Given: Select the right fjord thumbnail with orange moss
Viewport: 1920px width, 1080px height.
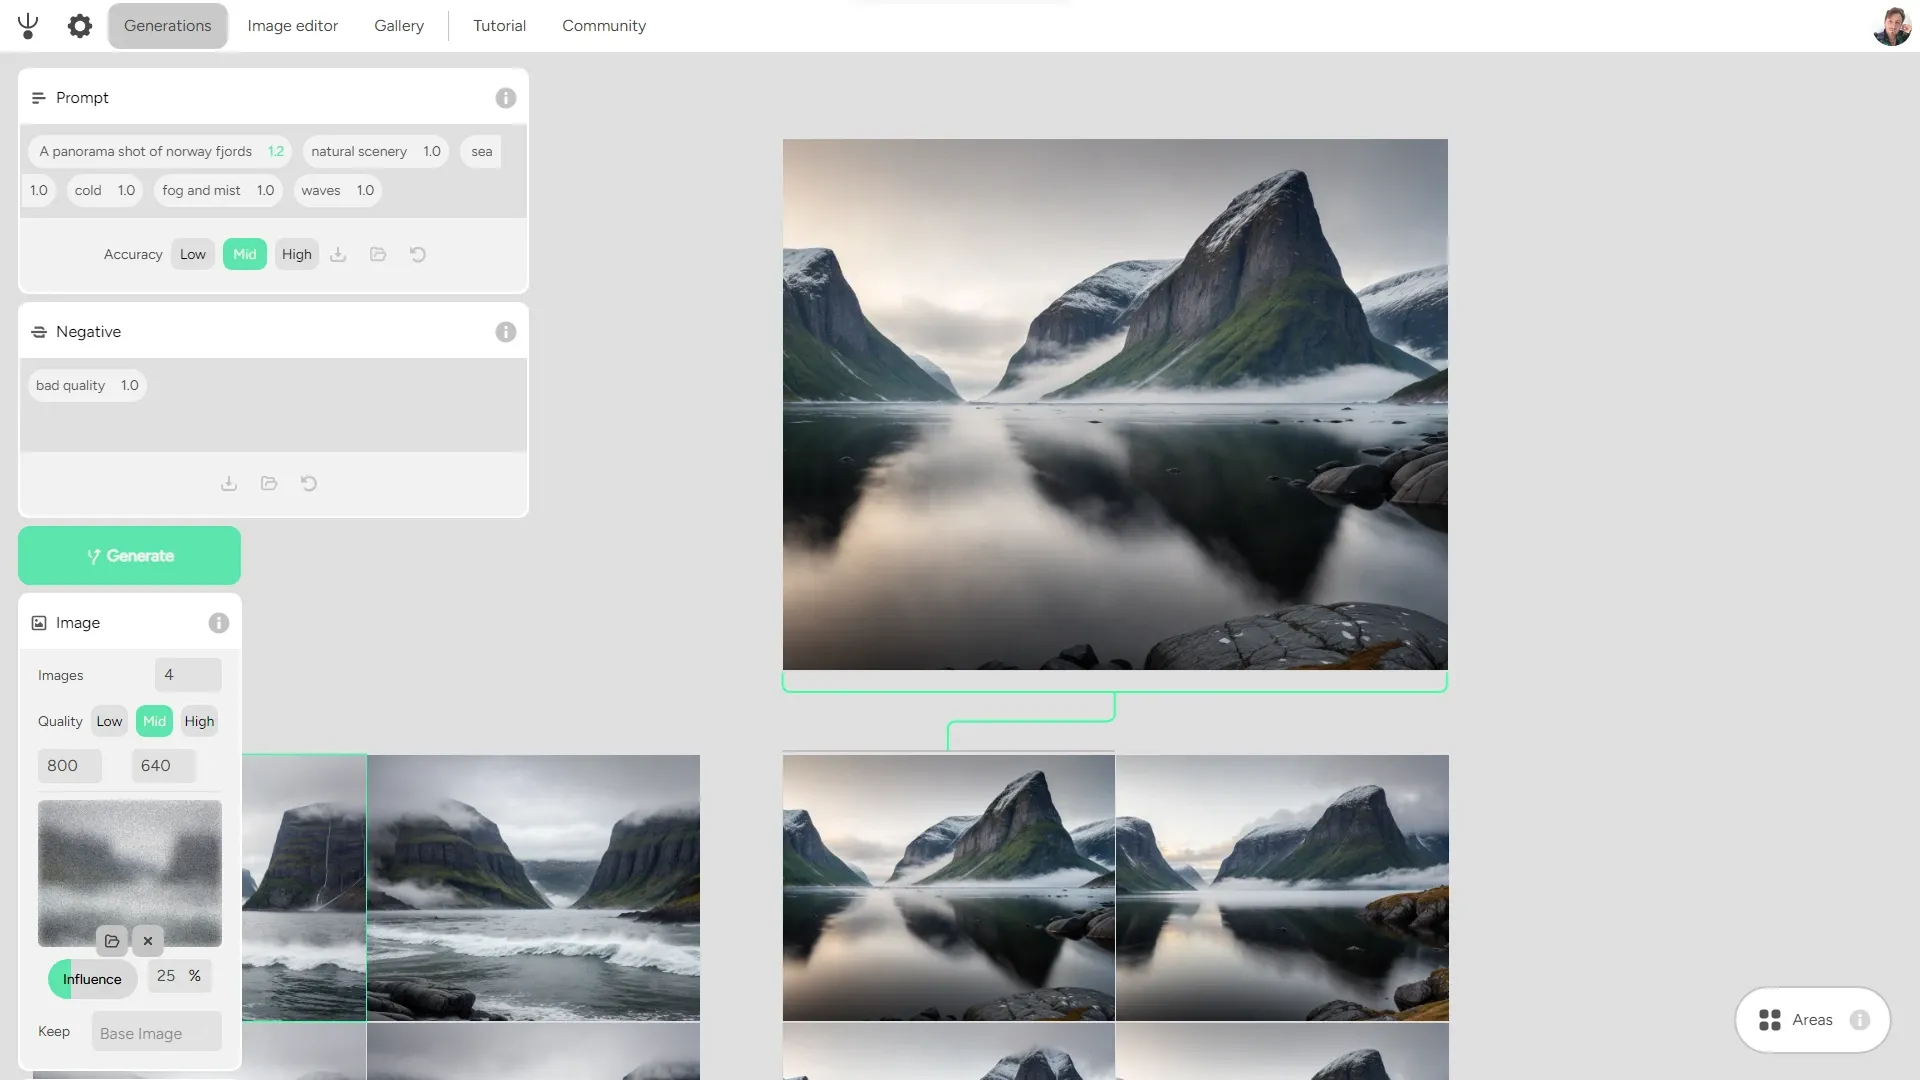Looking at the screenshot, I should click(1282, 888).
